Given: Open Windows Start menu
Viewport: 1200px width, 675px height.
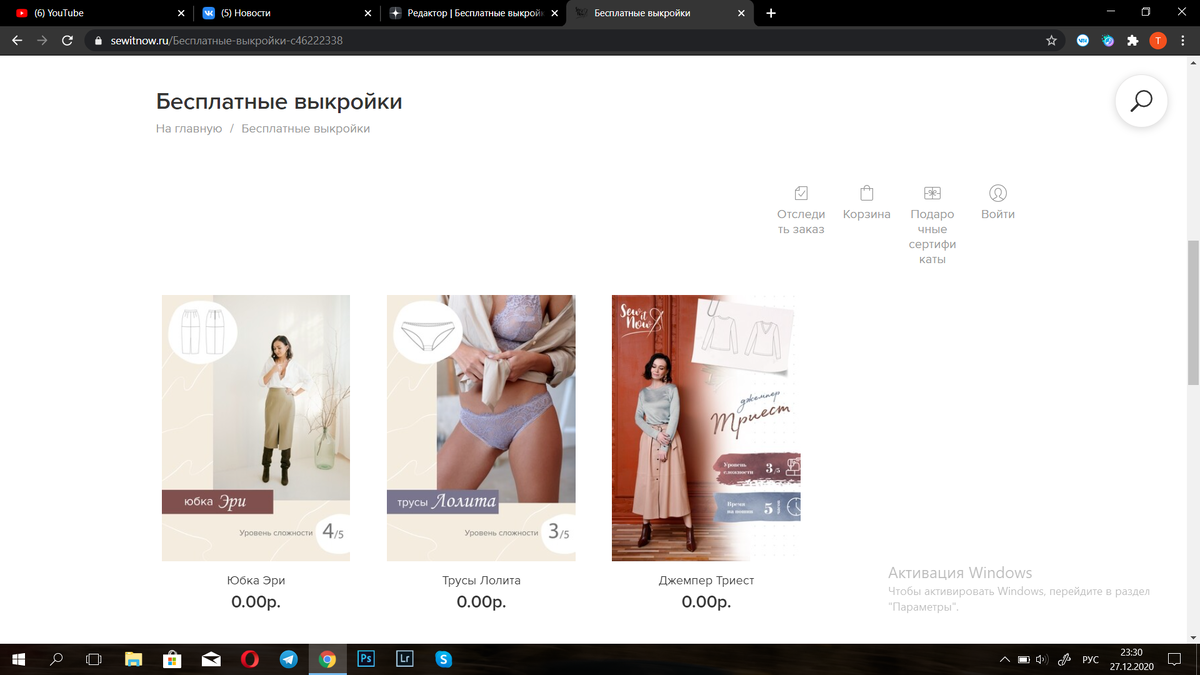Looking at the screenshot, I should tap(18, 660).
